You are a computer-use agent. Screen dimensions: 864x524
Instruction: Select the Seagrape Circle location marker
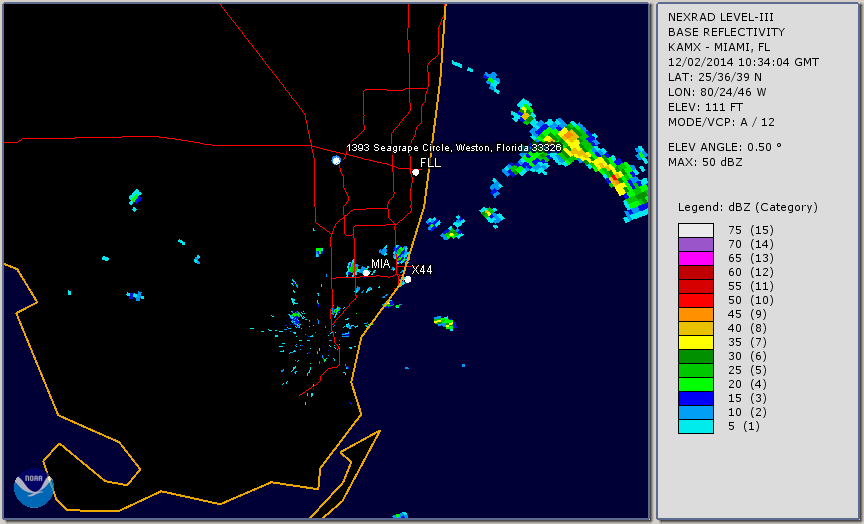pyautogui.click(x=336, y=160)
